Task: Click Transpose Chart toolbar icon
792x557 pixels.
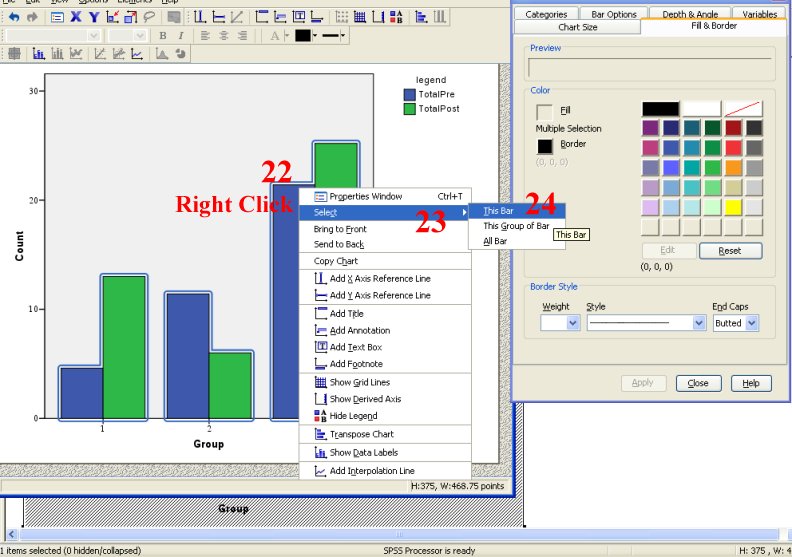Action: pos(421,17)
